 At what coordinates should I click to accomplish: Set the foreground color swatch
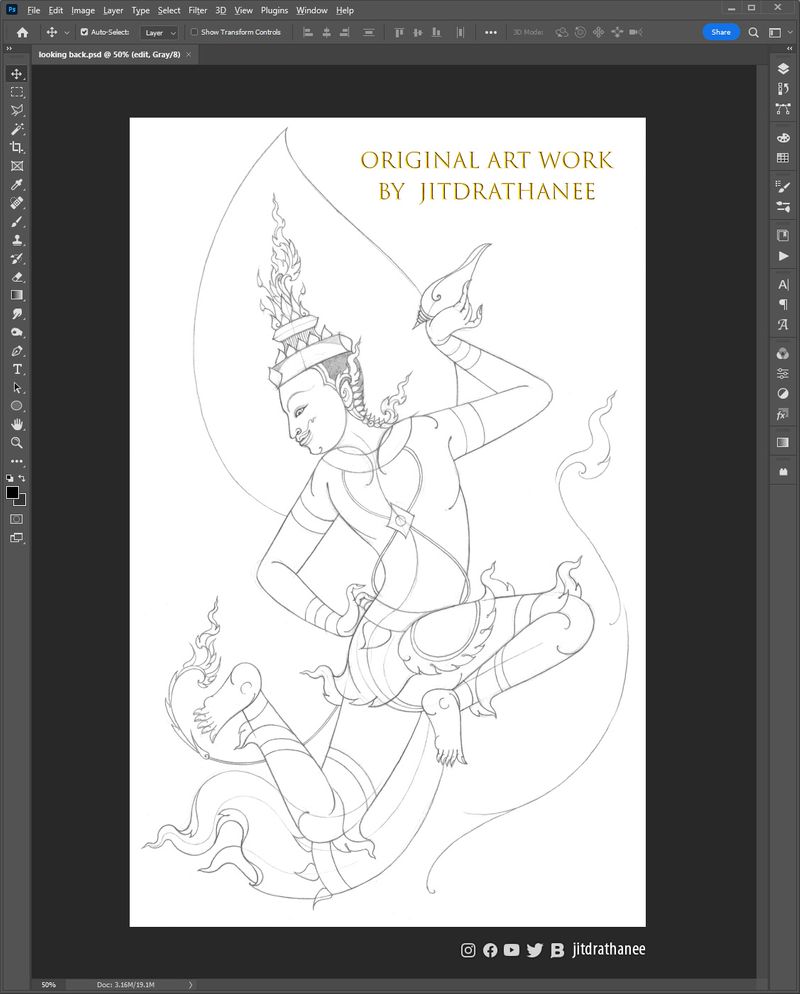click(12, 493)
